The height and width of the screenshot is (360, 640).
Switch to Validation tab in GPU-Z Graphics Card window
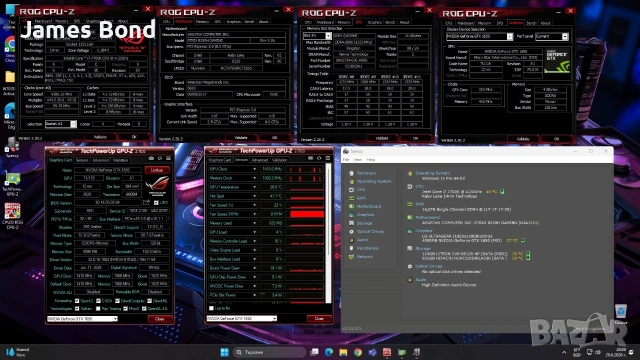[x=120, y=160]
